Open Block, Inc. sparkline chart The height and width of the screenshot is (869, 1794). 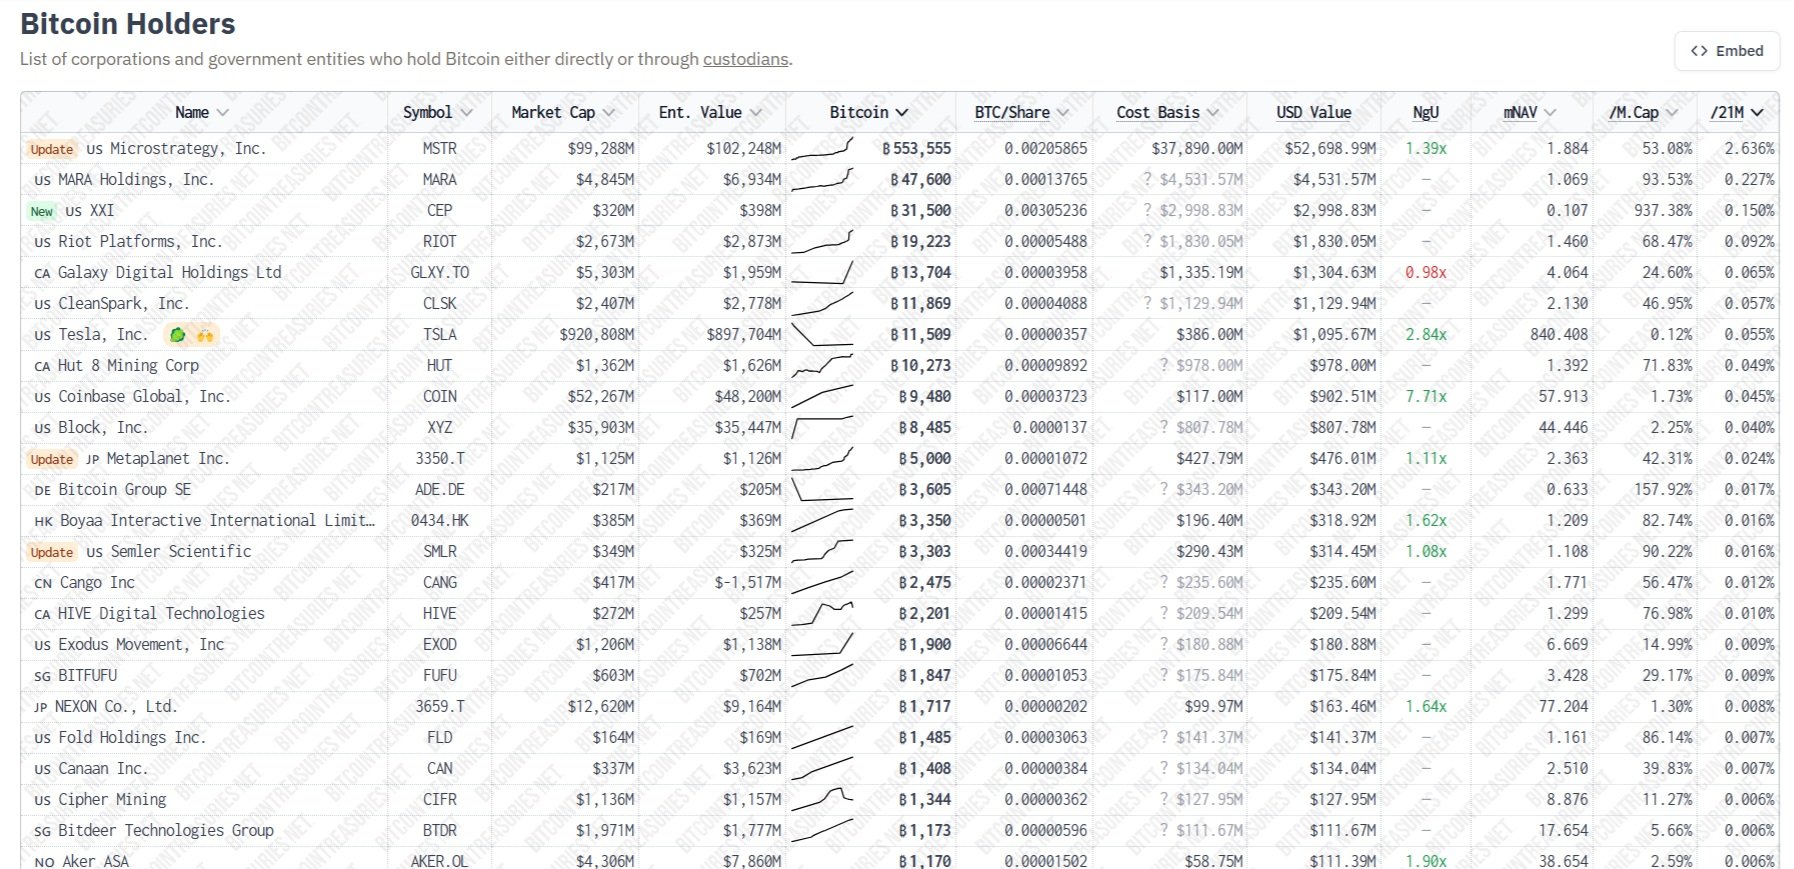click(x=822, y=427)
